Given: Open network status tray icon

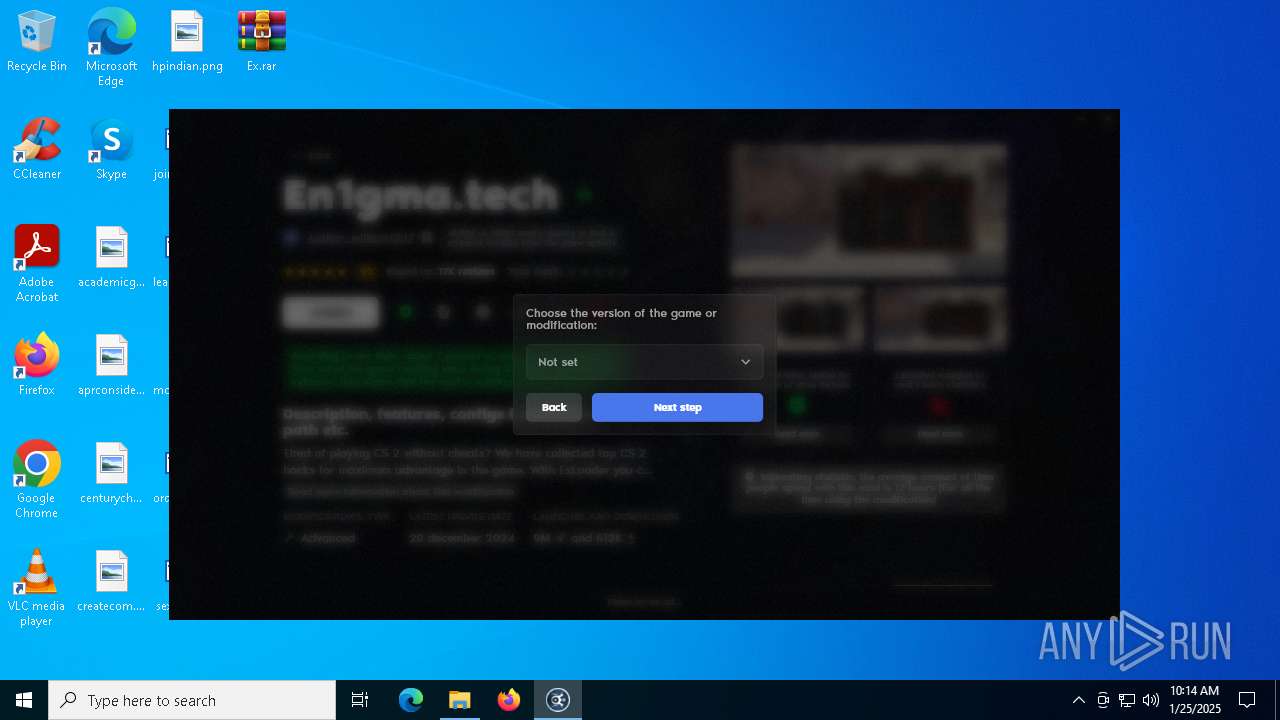Looking at the screenshot, I should pos(1127,700).
